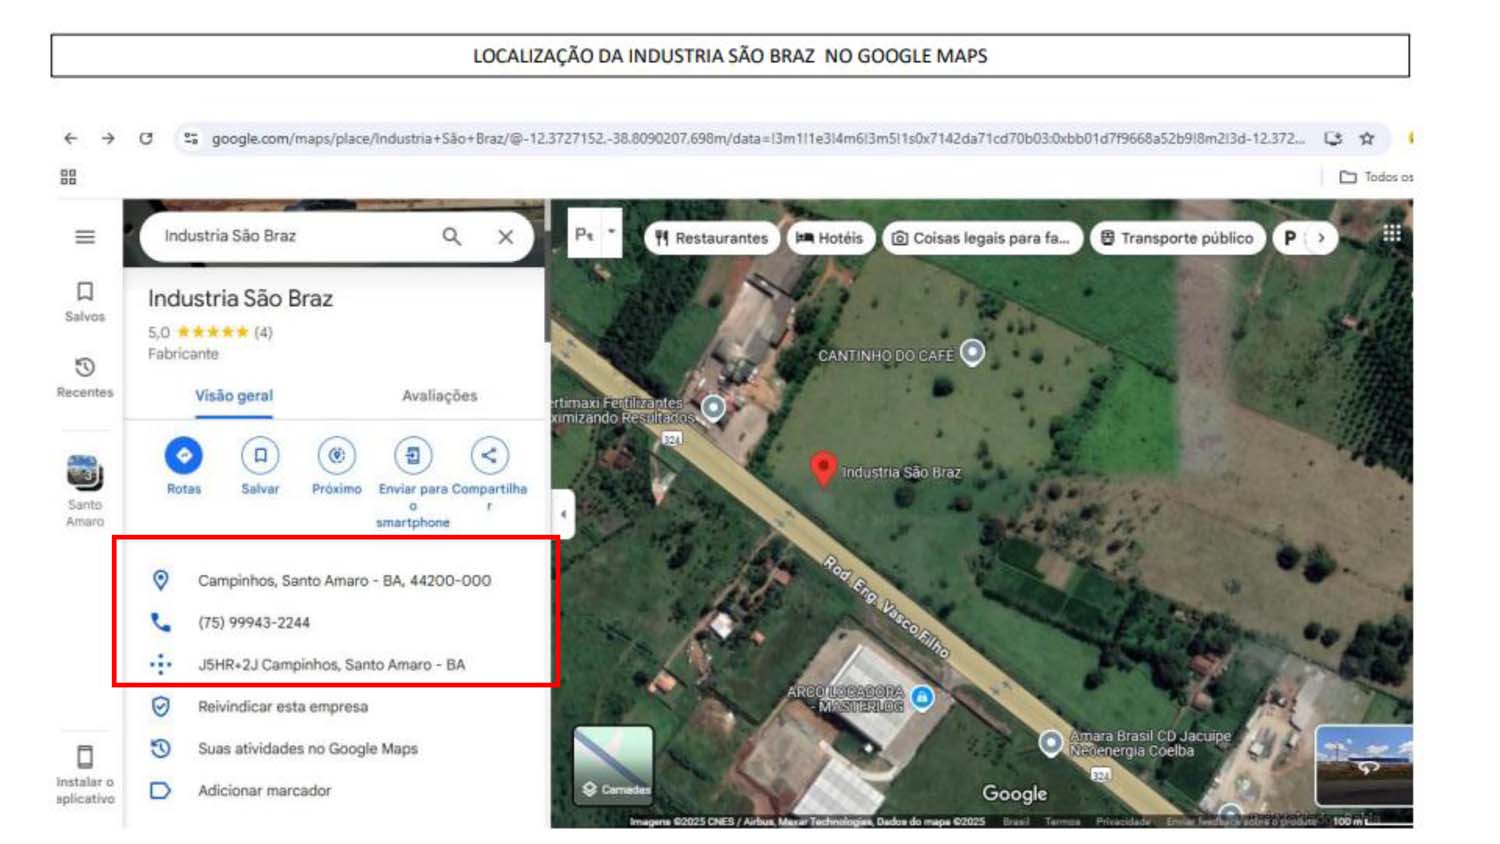This screenshot has height=844, width=1500.
Task: Open Salvos saved places
Action: pyautogui.click(x=85, y=301)
